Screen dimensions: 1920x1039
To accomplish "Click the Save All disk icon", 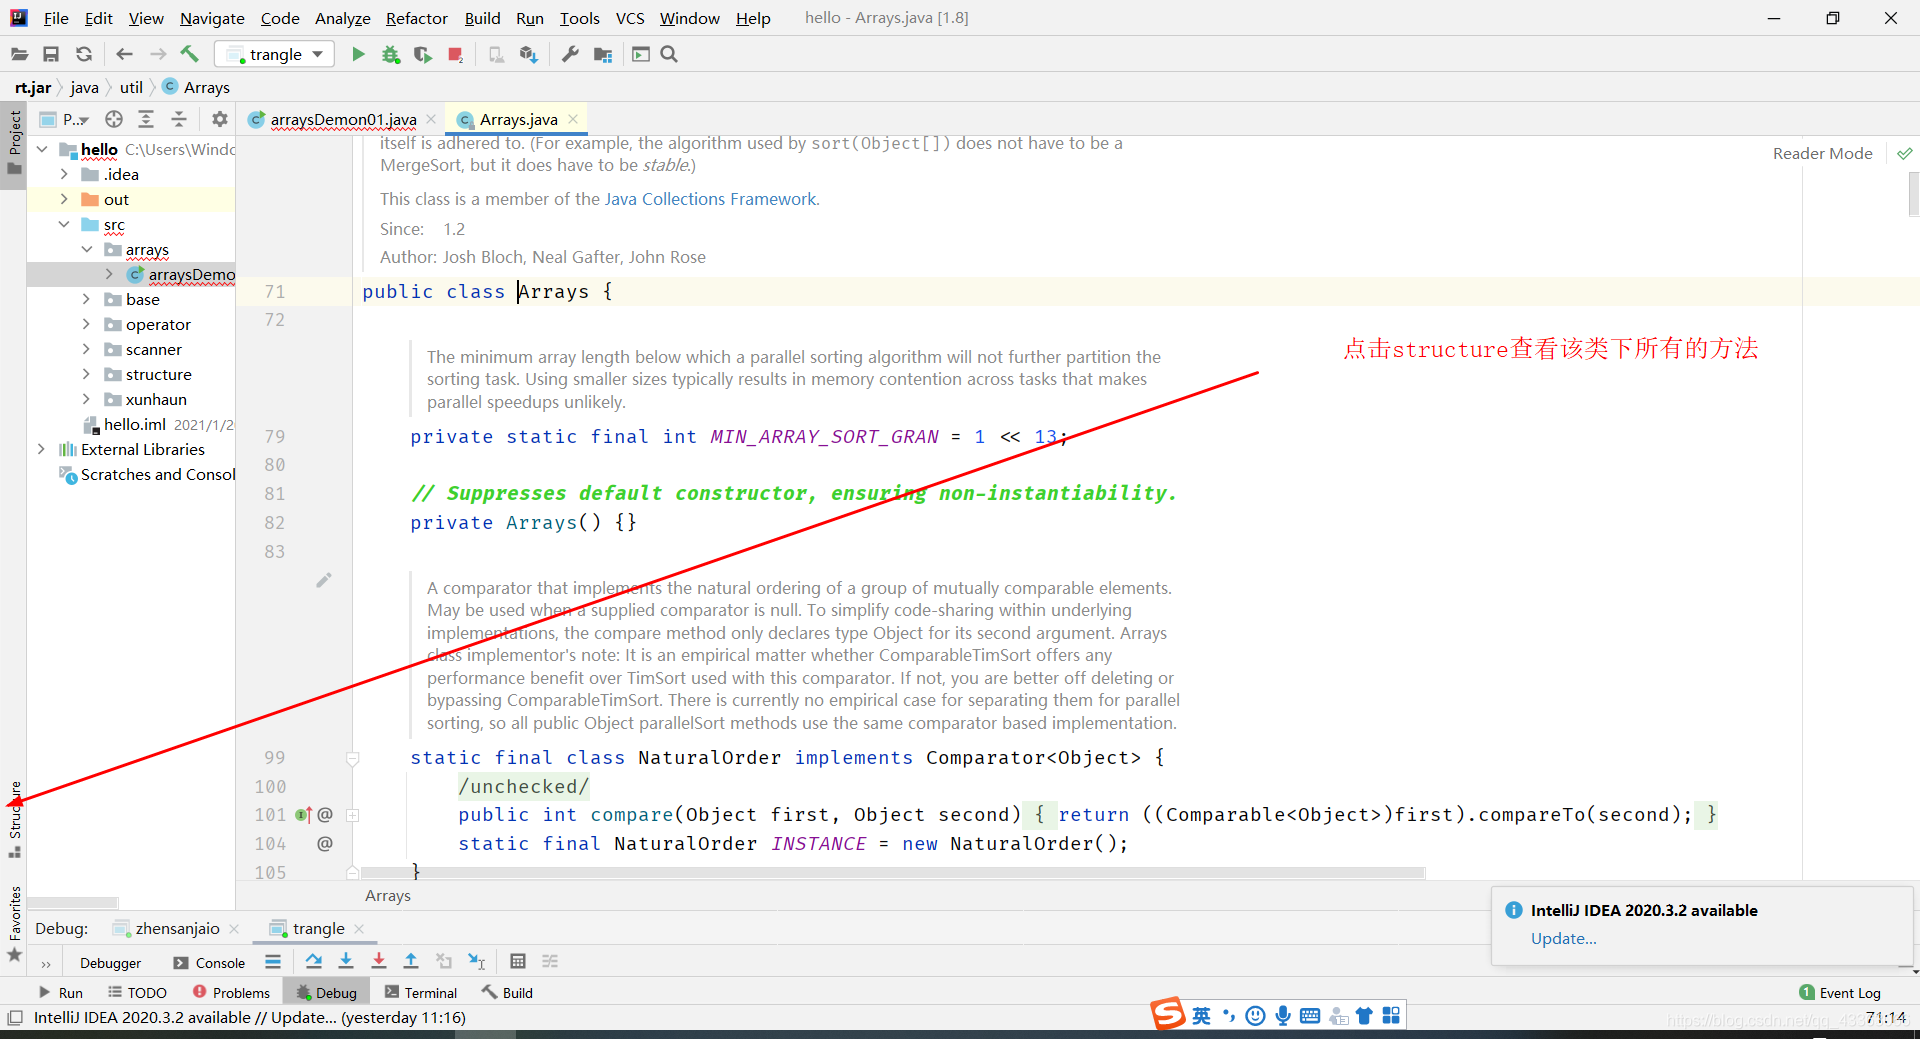I will (51, 54).
